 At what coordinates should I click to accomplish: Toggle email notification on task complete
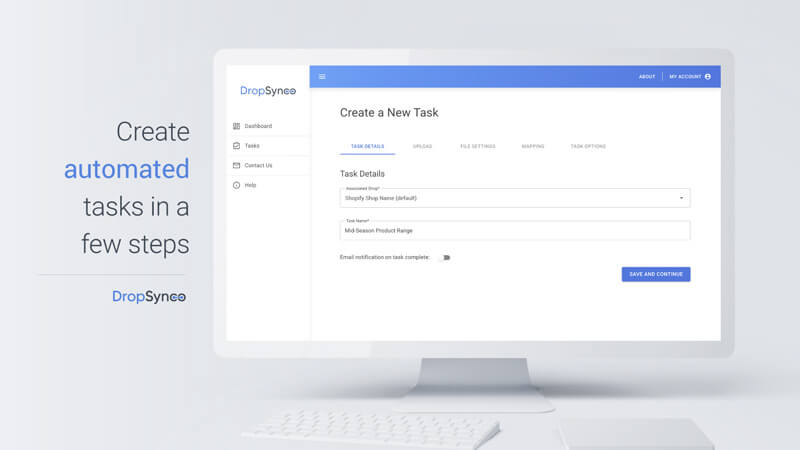pos(445,258)
